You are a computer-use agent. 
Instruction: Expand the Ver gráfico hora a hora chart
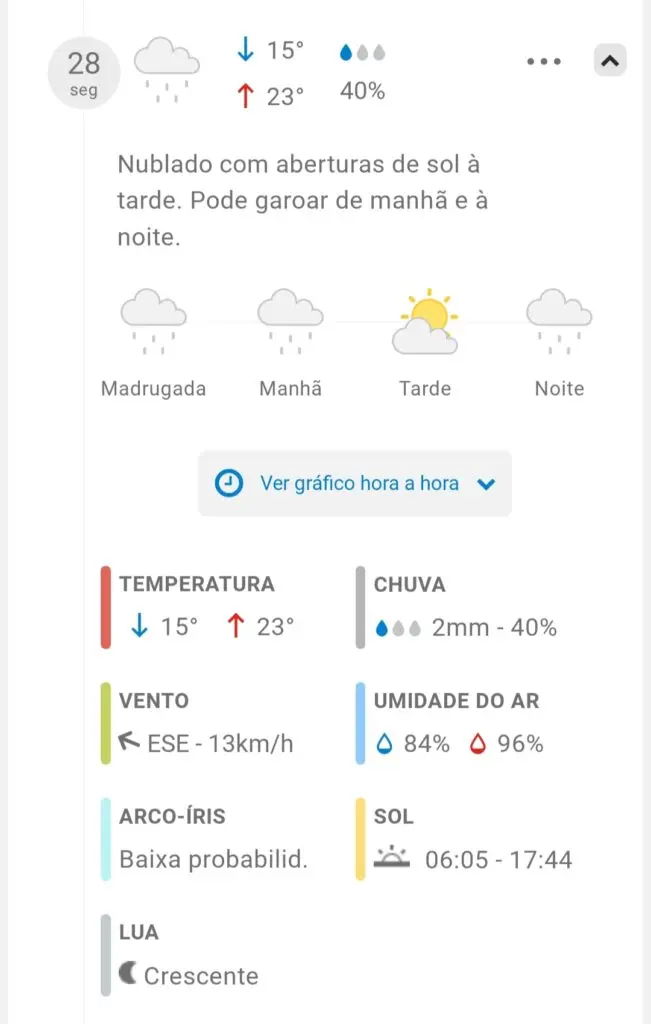coord(355,483)
